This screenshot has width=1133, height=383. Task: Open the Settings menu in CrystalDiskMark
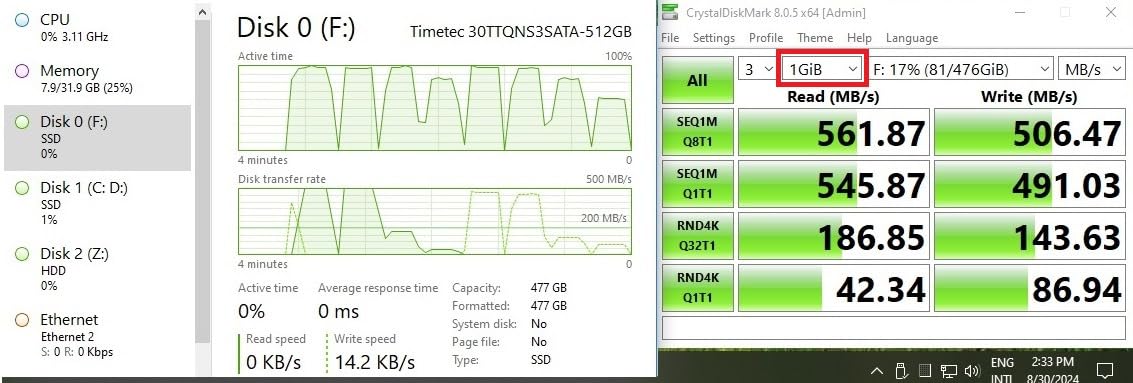coord(713,38)
